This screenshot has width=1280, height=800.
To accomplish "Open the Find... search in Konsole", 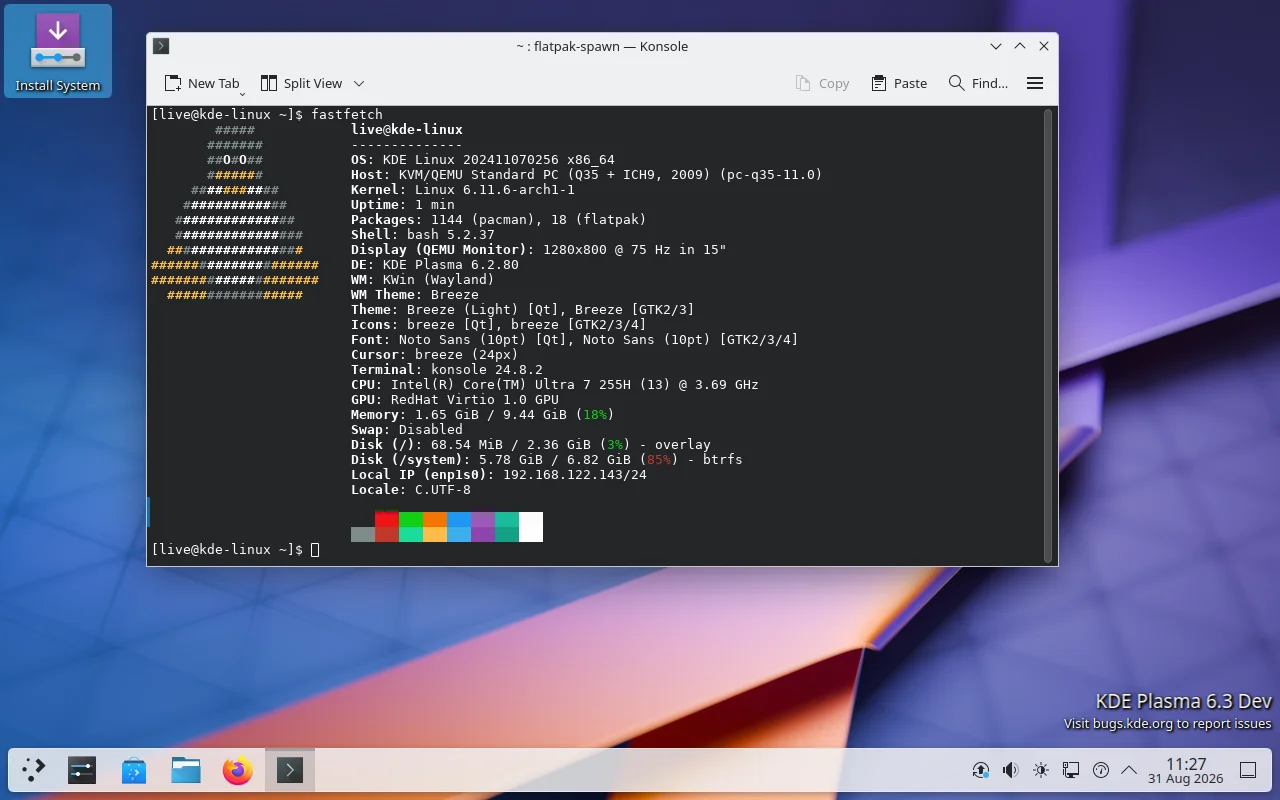I will (x=978, y=84).
